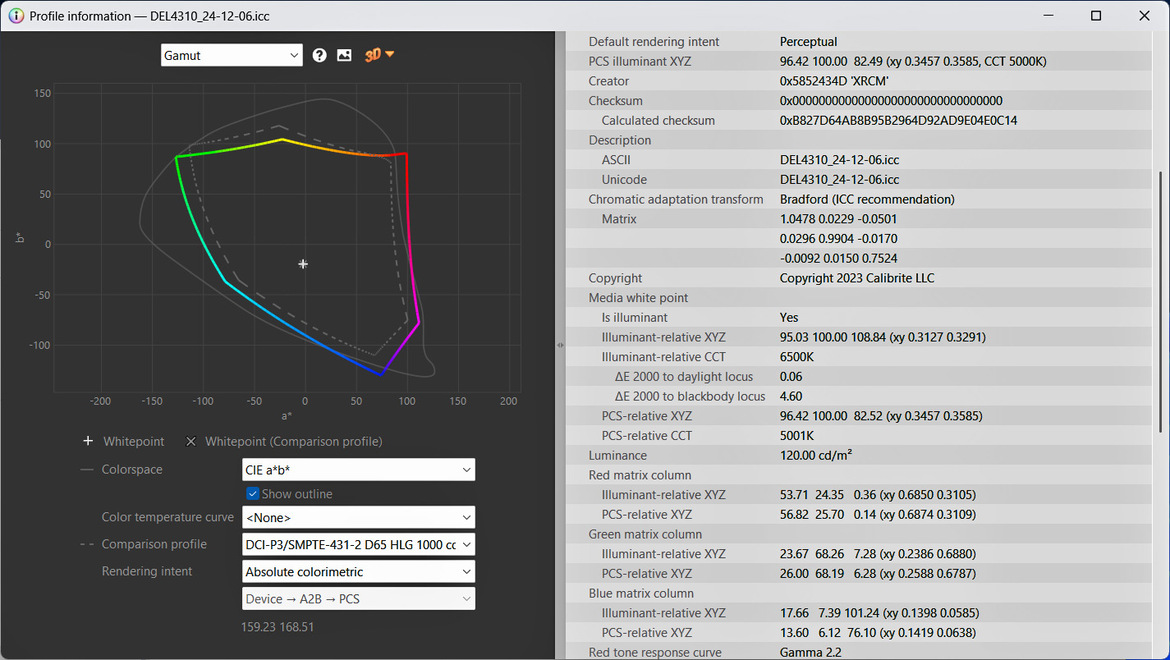Screen dimensions: 1170x660
Task: Click Illuminant-relative CCT value 6500K
Action: (x=796, y=357)
